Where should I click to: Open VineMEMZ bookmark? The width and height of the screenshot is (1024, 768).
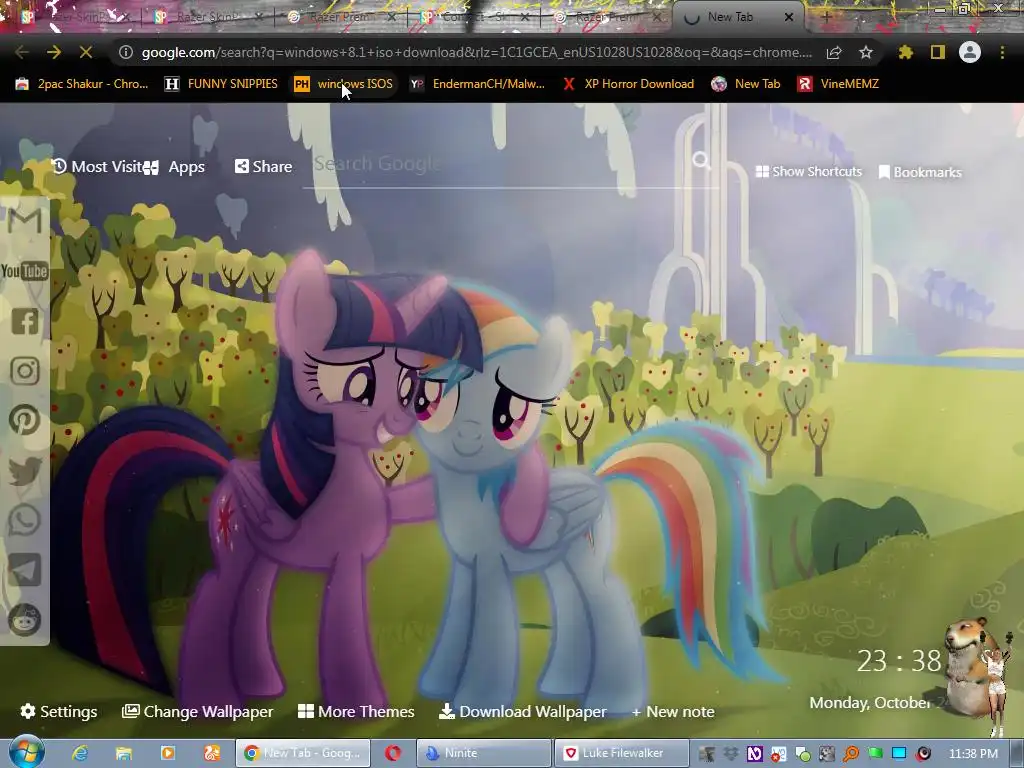pyautogui.click(x=838, y=84)
